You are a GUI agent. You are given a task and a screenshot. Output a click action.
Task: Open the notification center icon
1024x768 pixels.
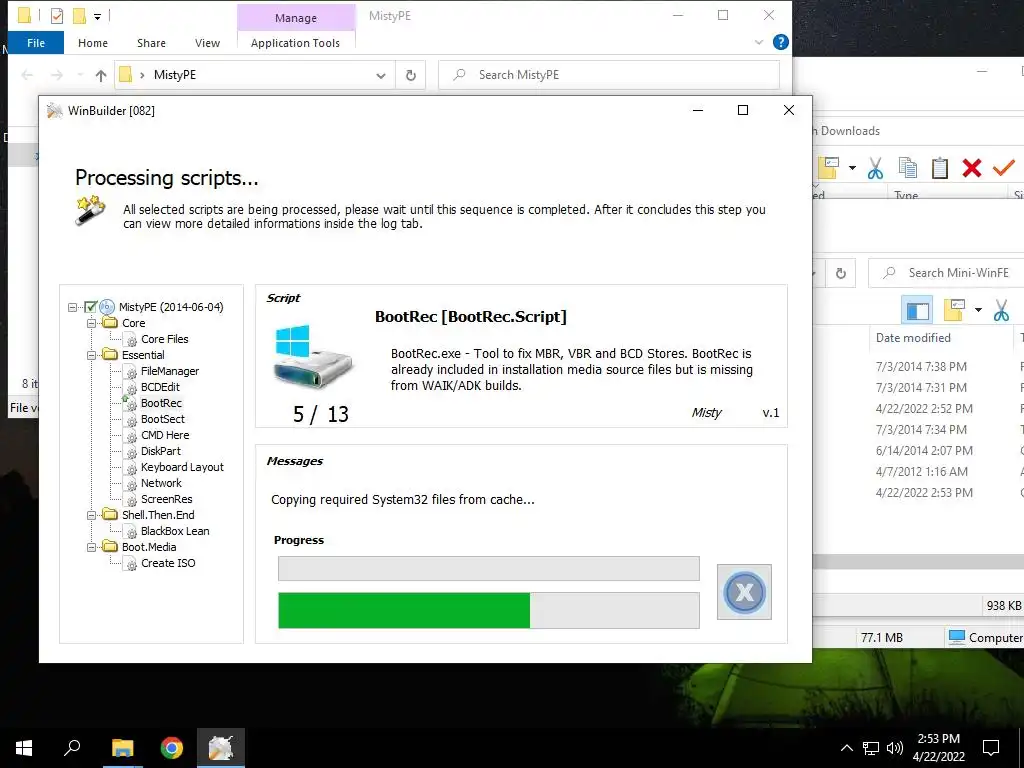coord(991,748)
